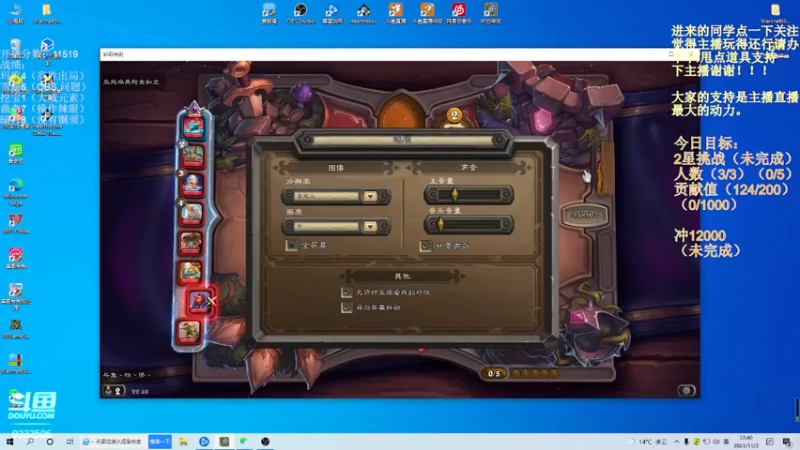Toggle the background sound checkbox under 声音
The image size is (800, 450).
[426, 246]
